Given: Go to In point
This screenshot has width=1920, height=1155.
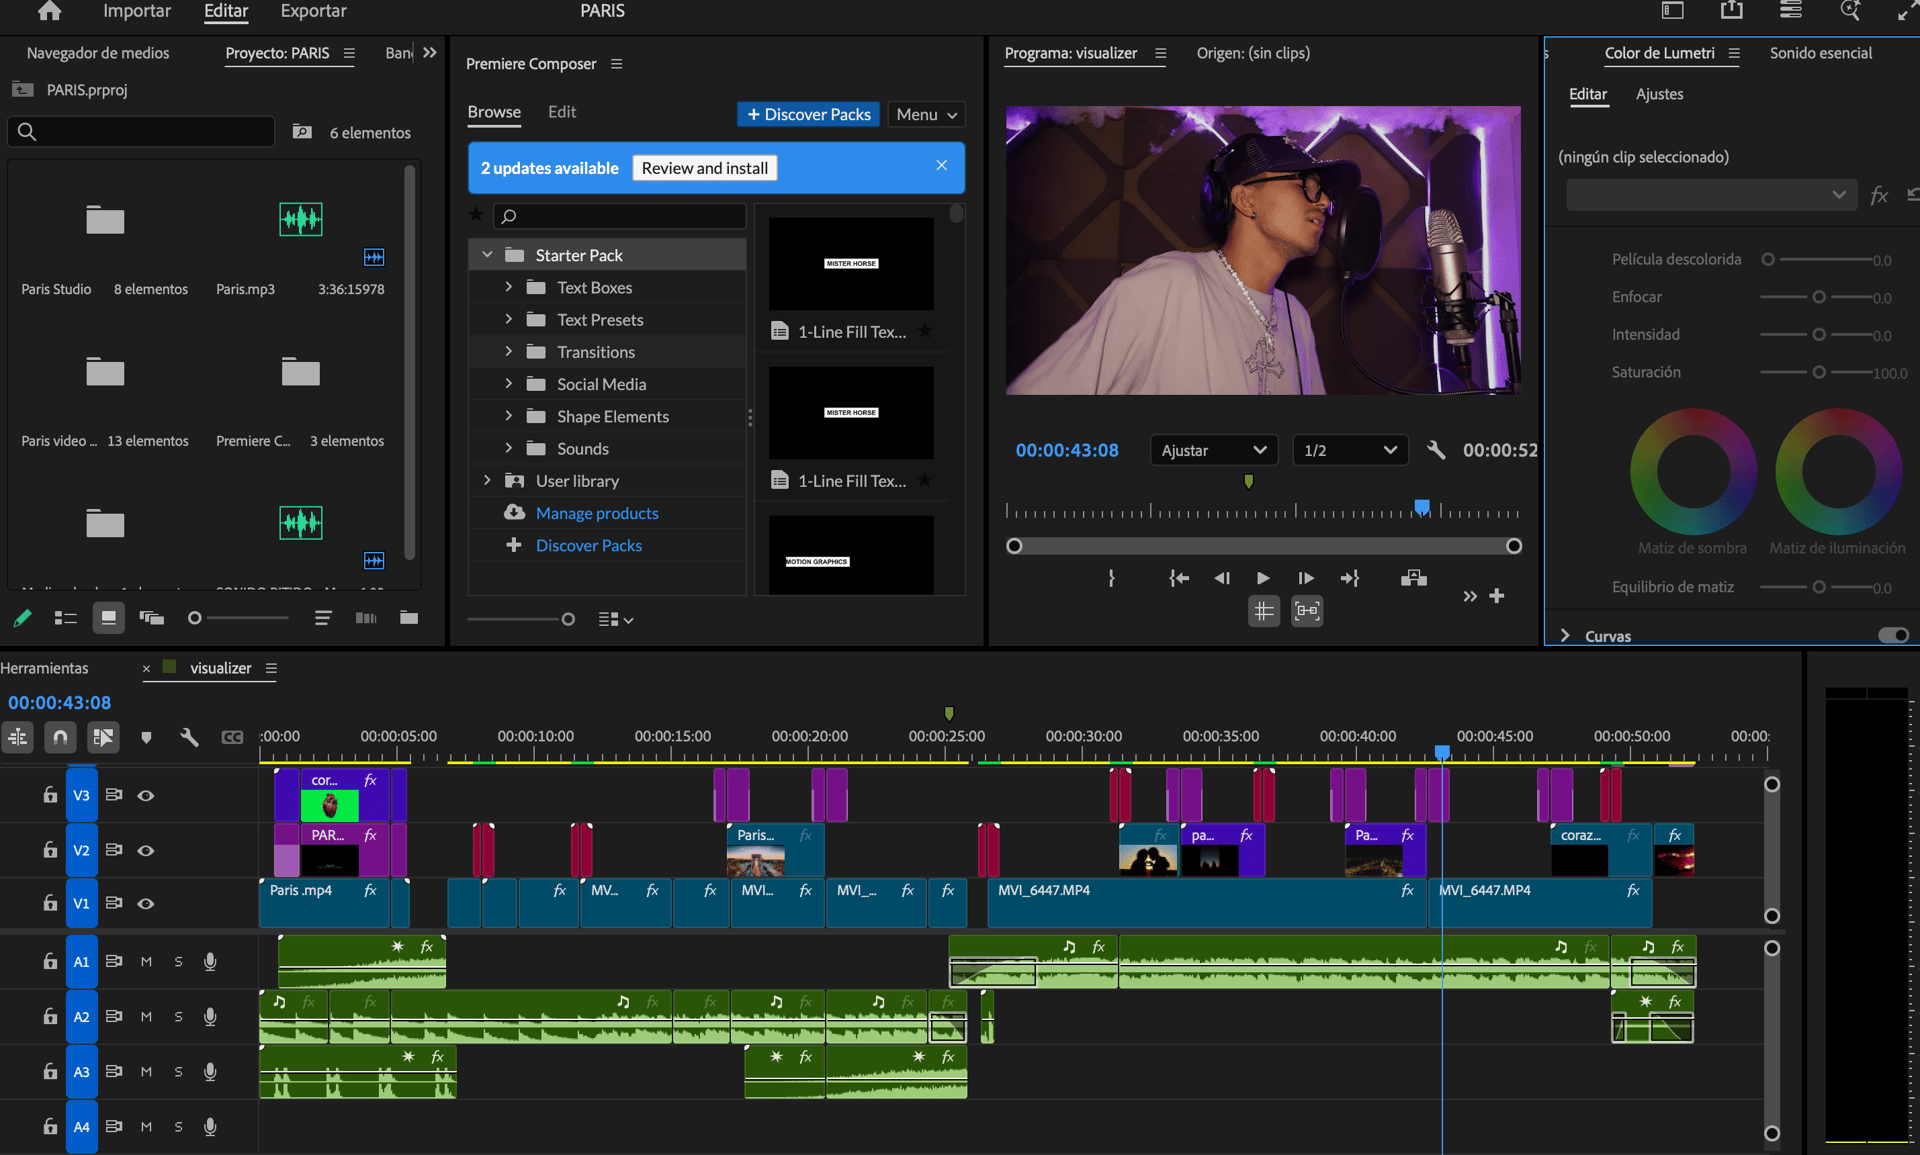Looking at the screenshot, I should coord(1179,578).
